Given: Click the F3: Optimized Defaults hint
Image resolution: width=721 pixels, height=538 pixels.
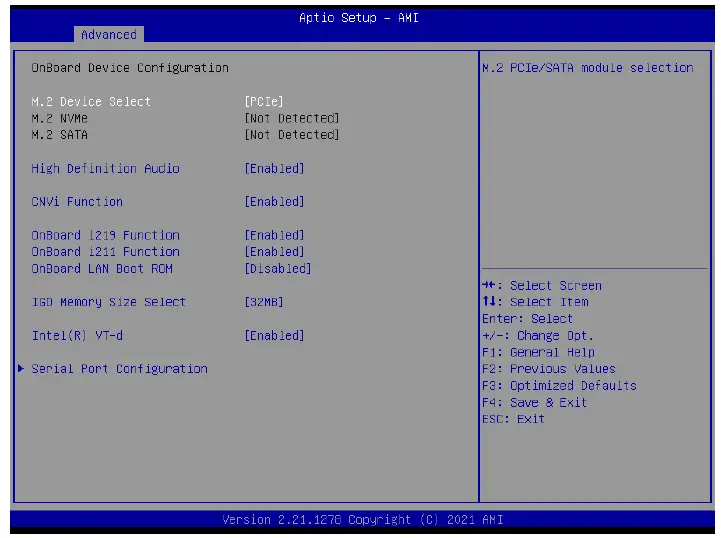Looking at the screenshot, I should 559,386.
